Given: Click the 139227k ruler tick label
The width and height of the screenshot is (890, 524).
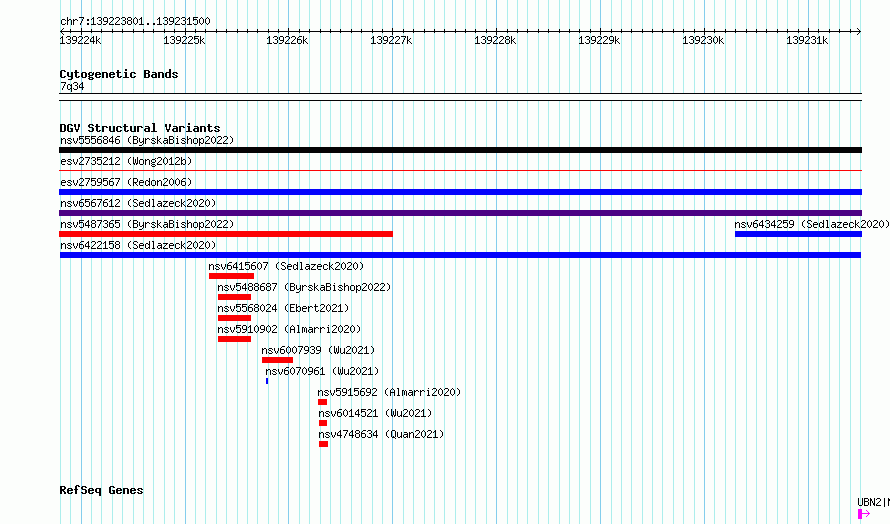Looking at the screenshot, I should 391,40.
